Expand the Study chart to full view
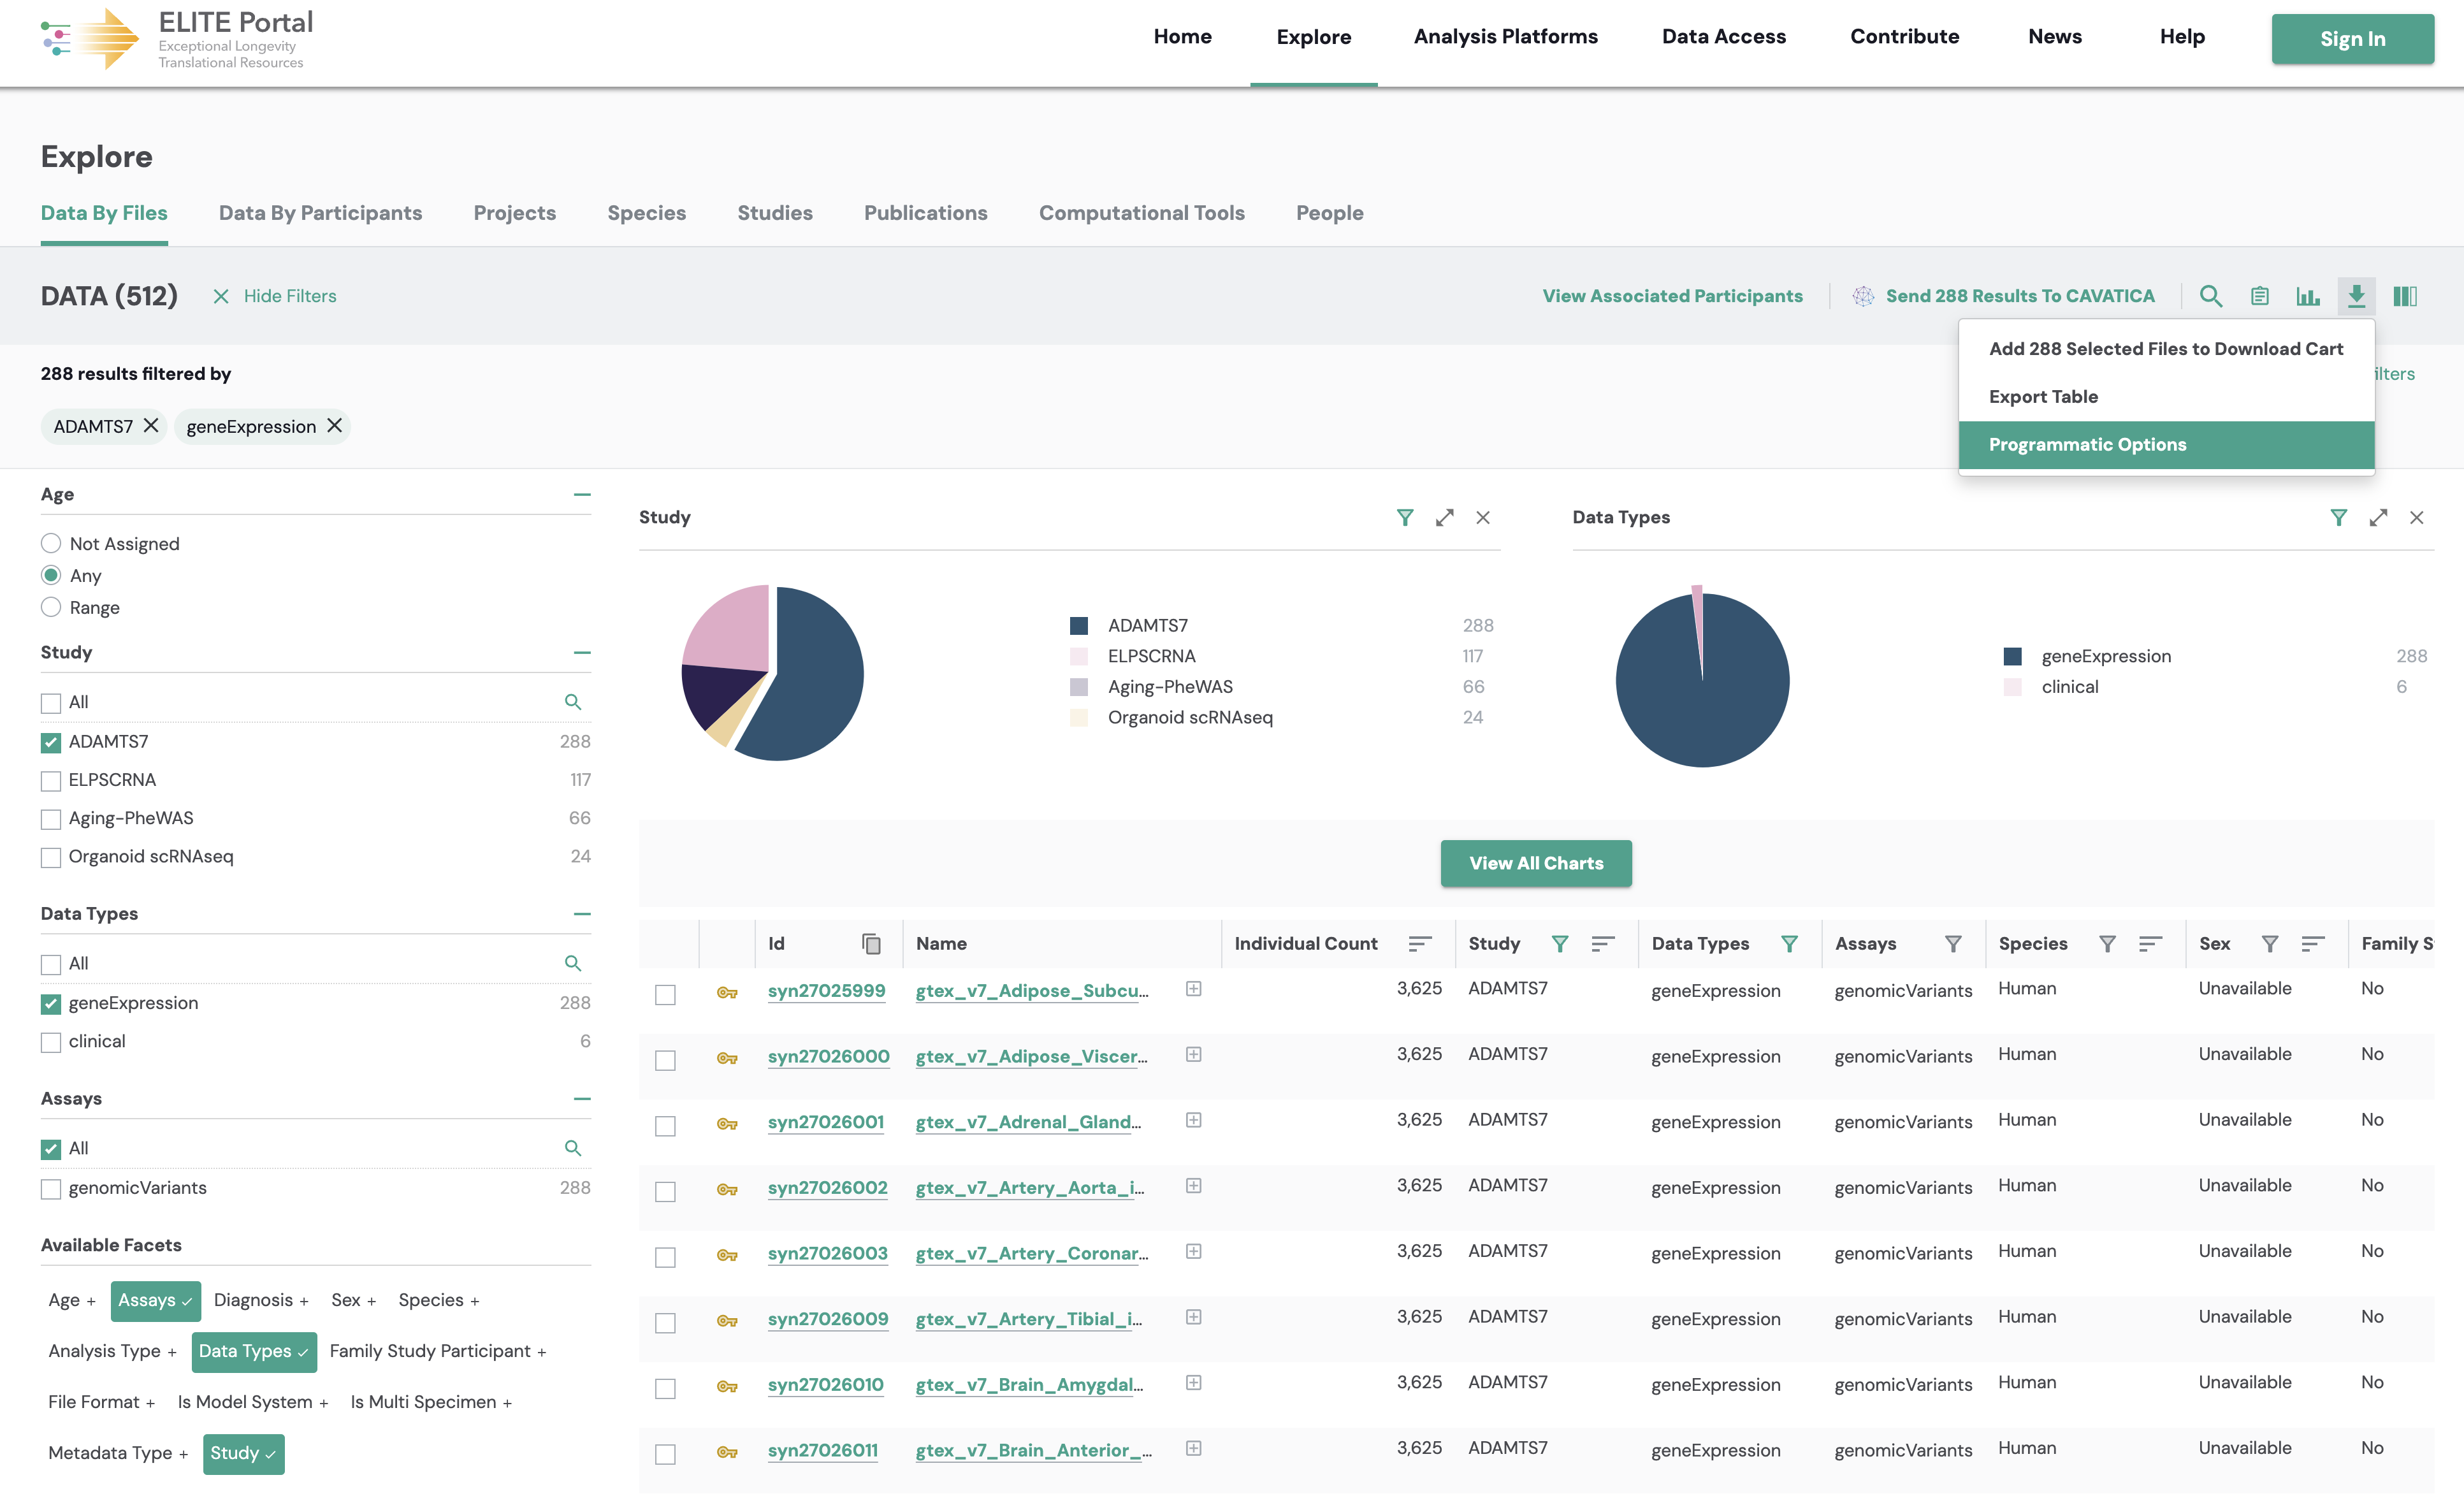Screen dimensions: 2464x1503 [1444, 517]
